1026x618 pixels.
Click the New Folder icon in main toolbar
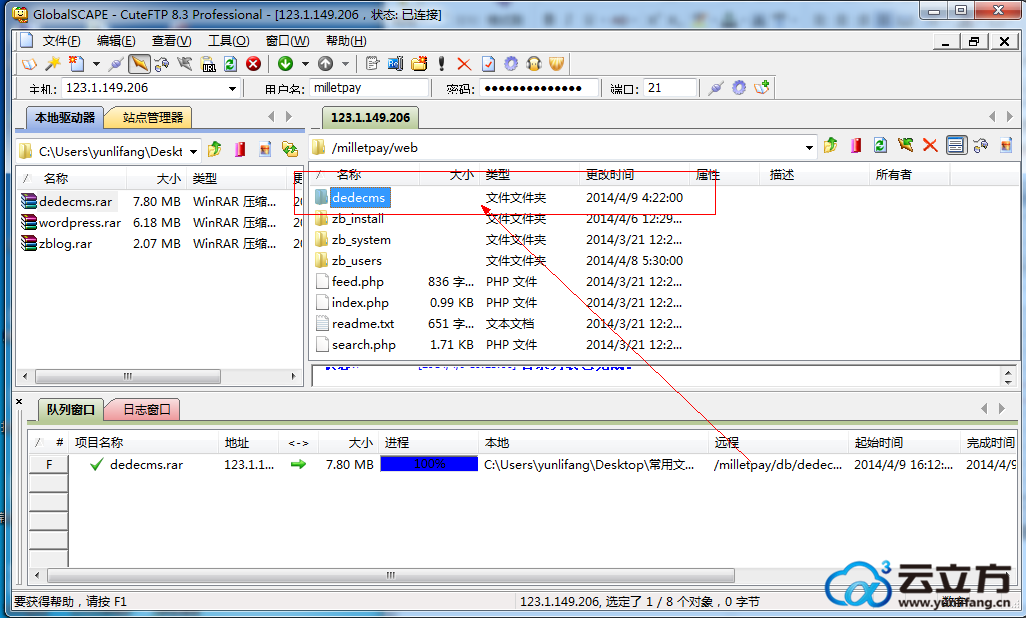[419, 64]
